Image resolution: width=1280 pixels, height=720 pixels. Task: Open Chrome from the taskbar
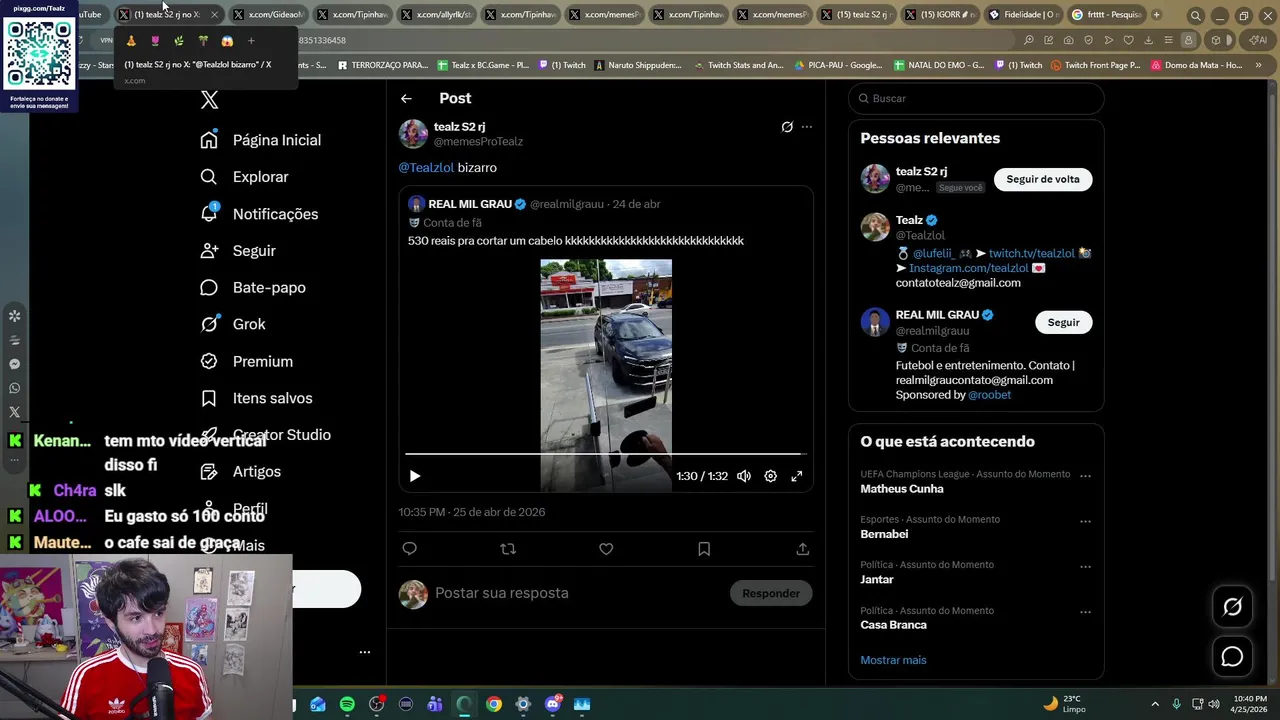494,704
